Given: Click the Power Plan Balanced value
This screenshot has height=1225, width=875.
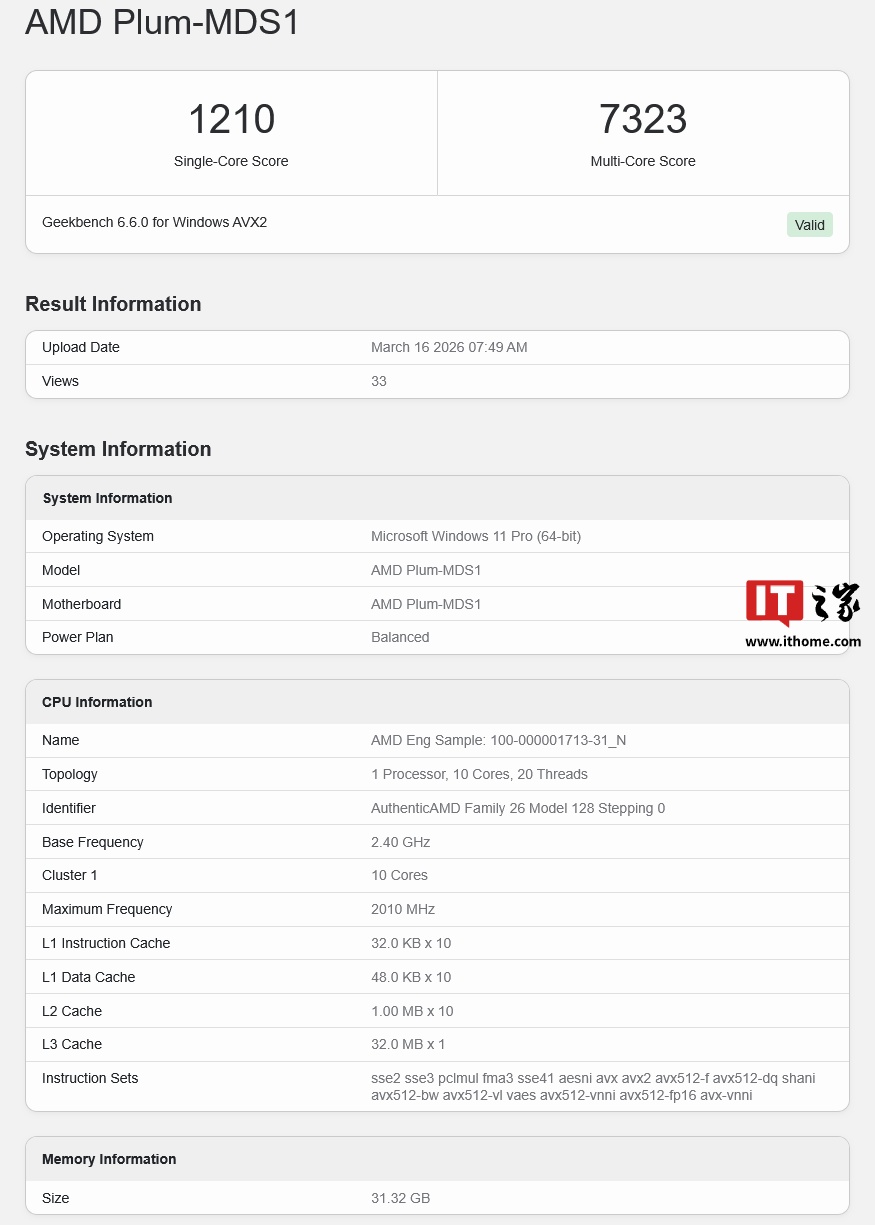Looking at the screenshot, I should 400,637.
